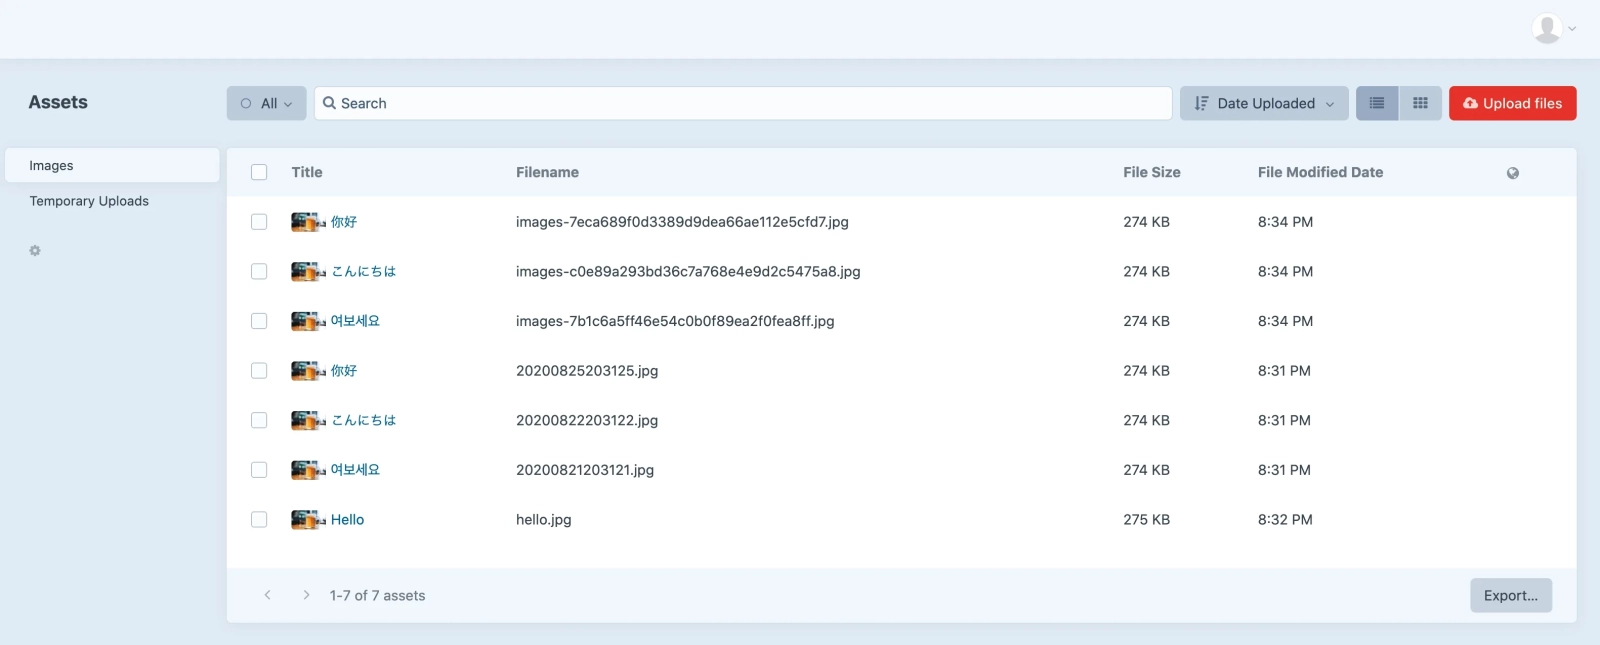The width and height of the screenshot is (1600, 645).
Task: Click the globe icon in table header
Action: point(1512,173)
